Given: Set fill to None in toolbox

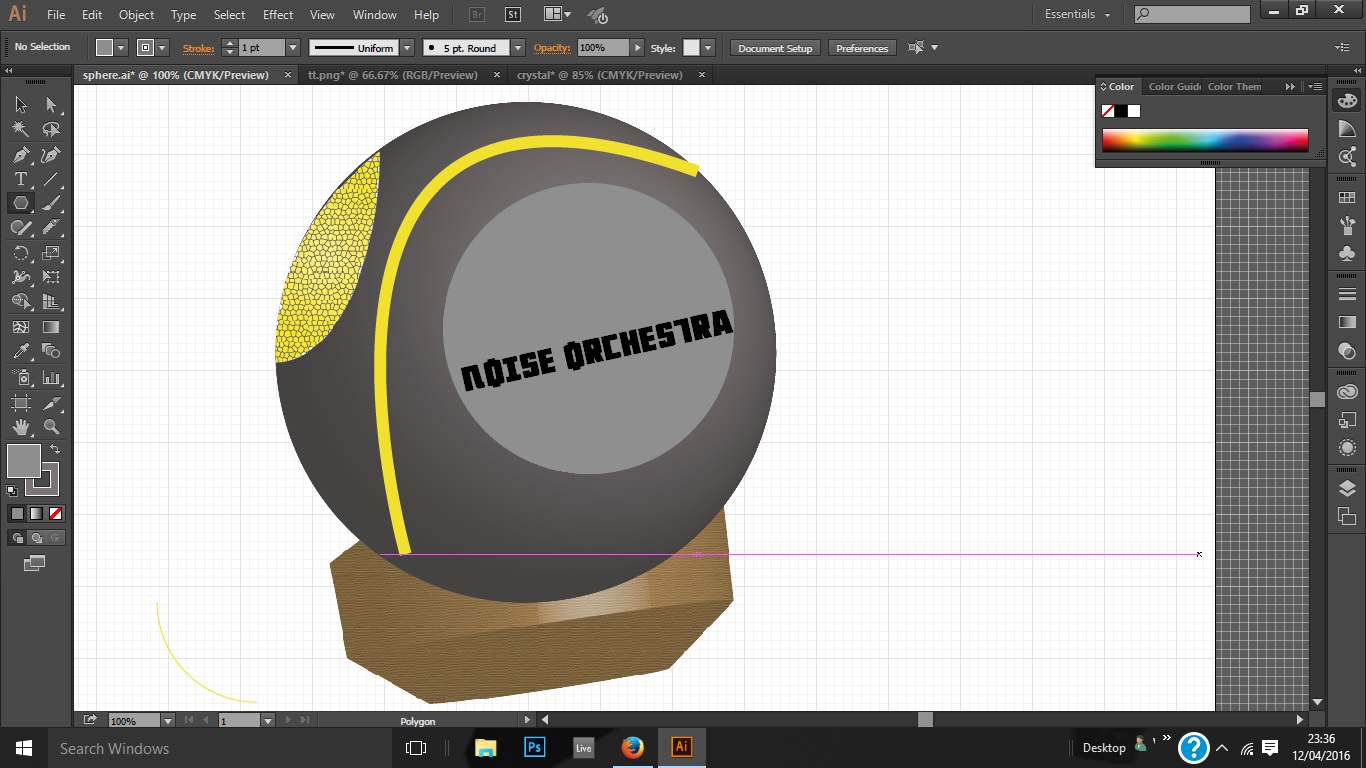Looking at the screenshot, I should pyautogui.click(x=56, y=513).
